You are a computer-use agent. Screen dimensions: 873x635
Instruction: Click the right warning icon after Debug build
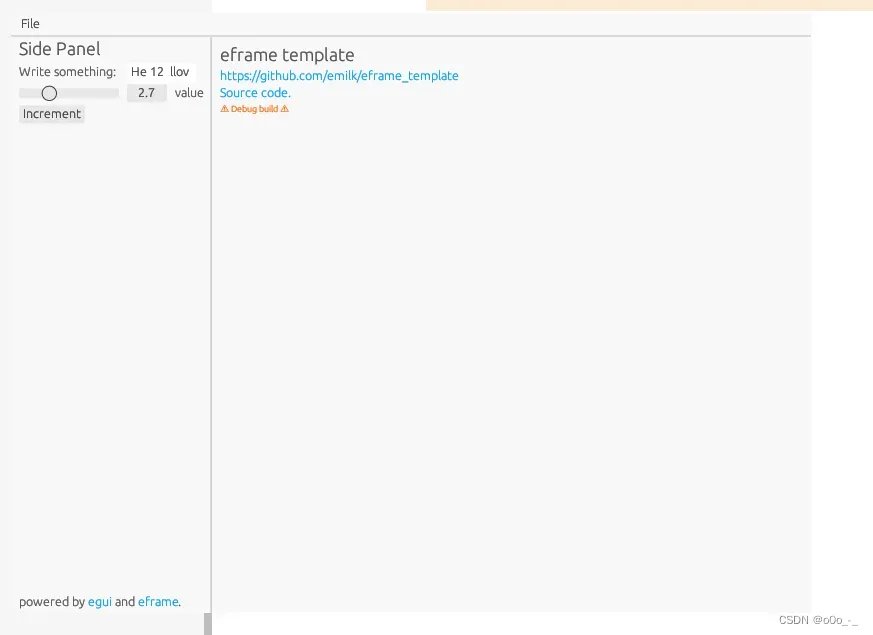[285, 109]
